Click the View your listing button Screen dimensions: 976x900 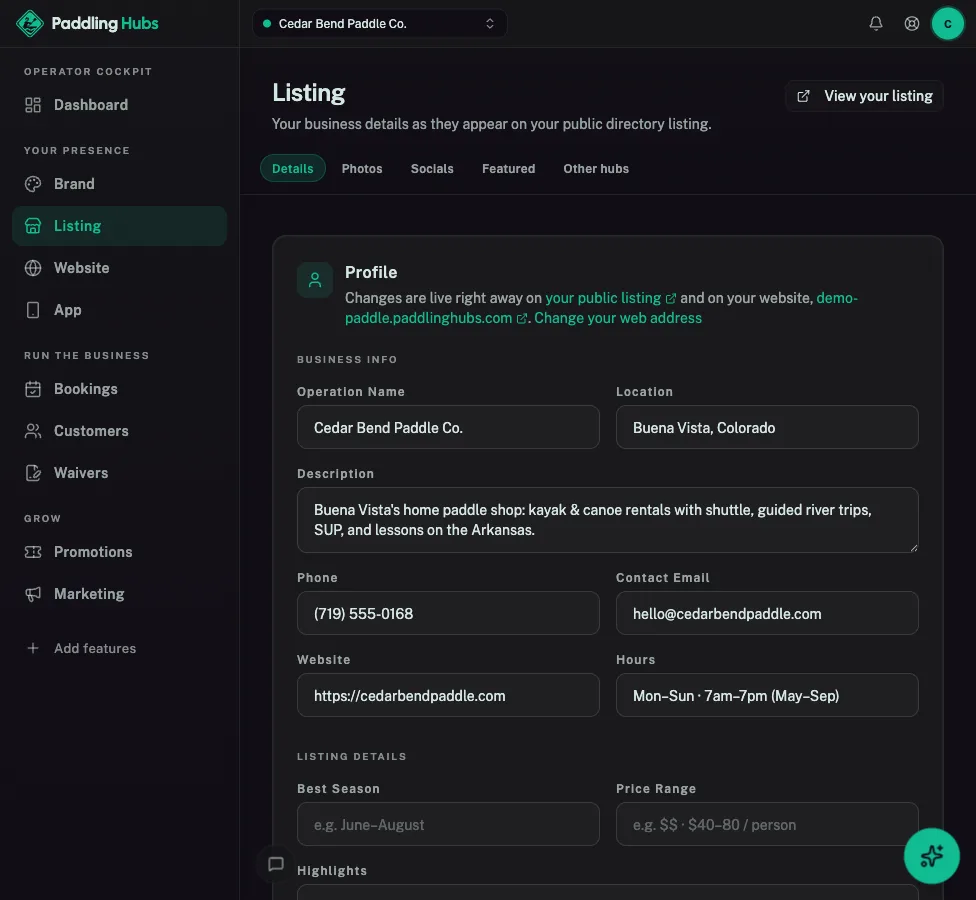click(865, 96)
